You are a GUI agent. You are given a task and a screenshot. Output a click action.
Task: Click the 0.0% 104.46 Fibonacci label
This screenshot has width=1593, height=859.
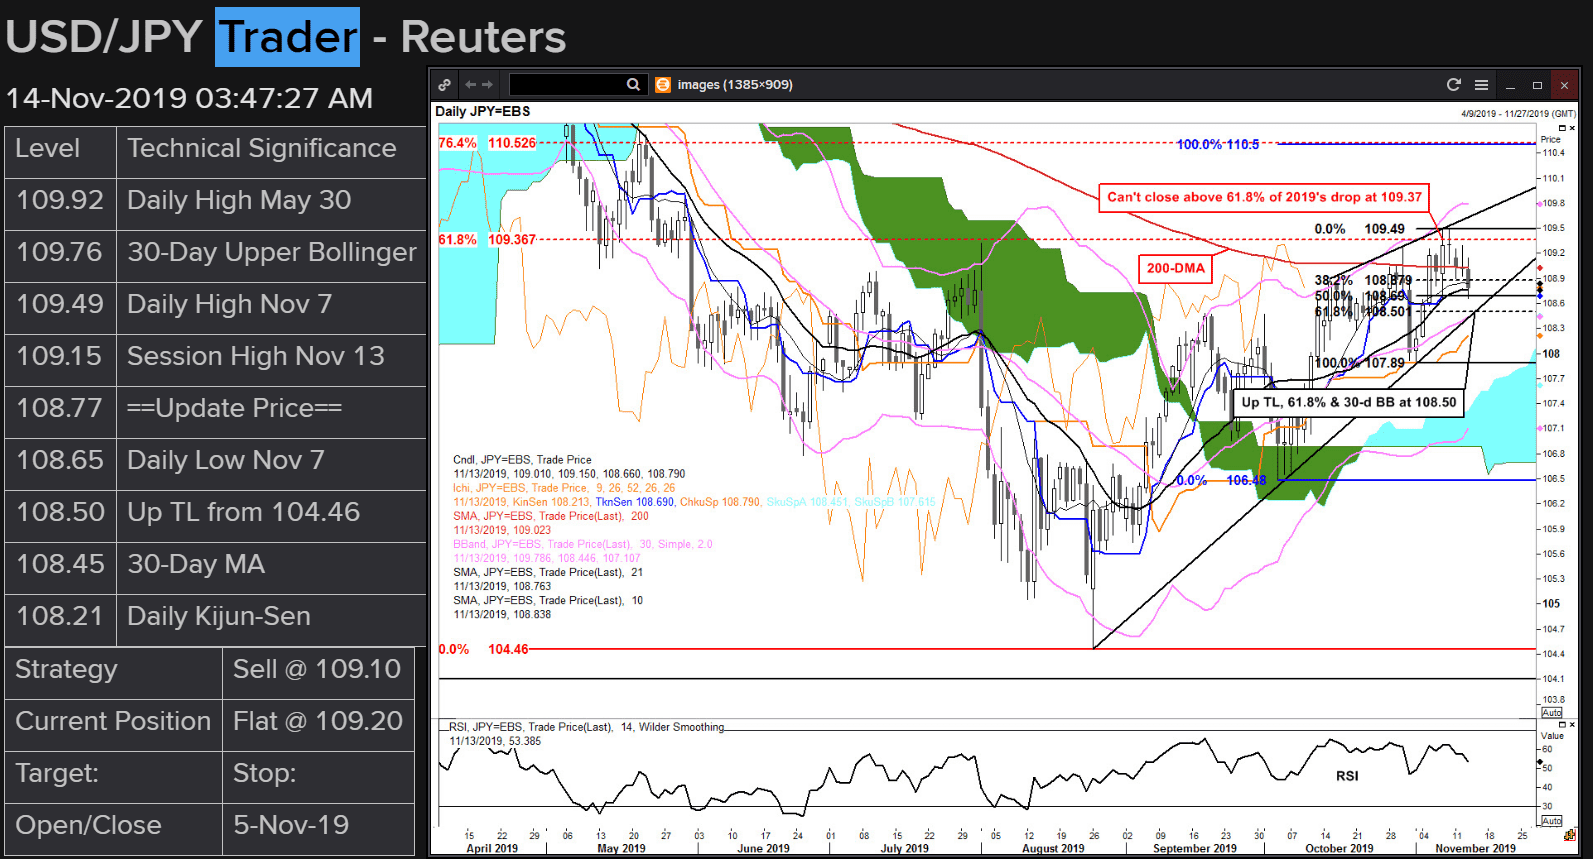click(x=483, y=650)
